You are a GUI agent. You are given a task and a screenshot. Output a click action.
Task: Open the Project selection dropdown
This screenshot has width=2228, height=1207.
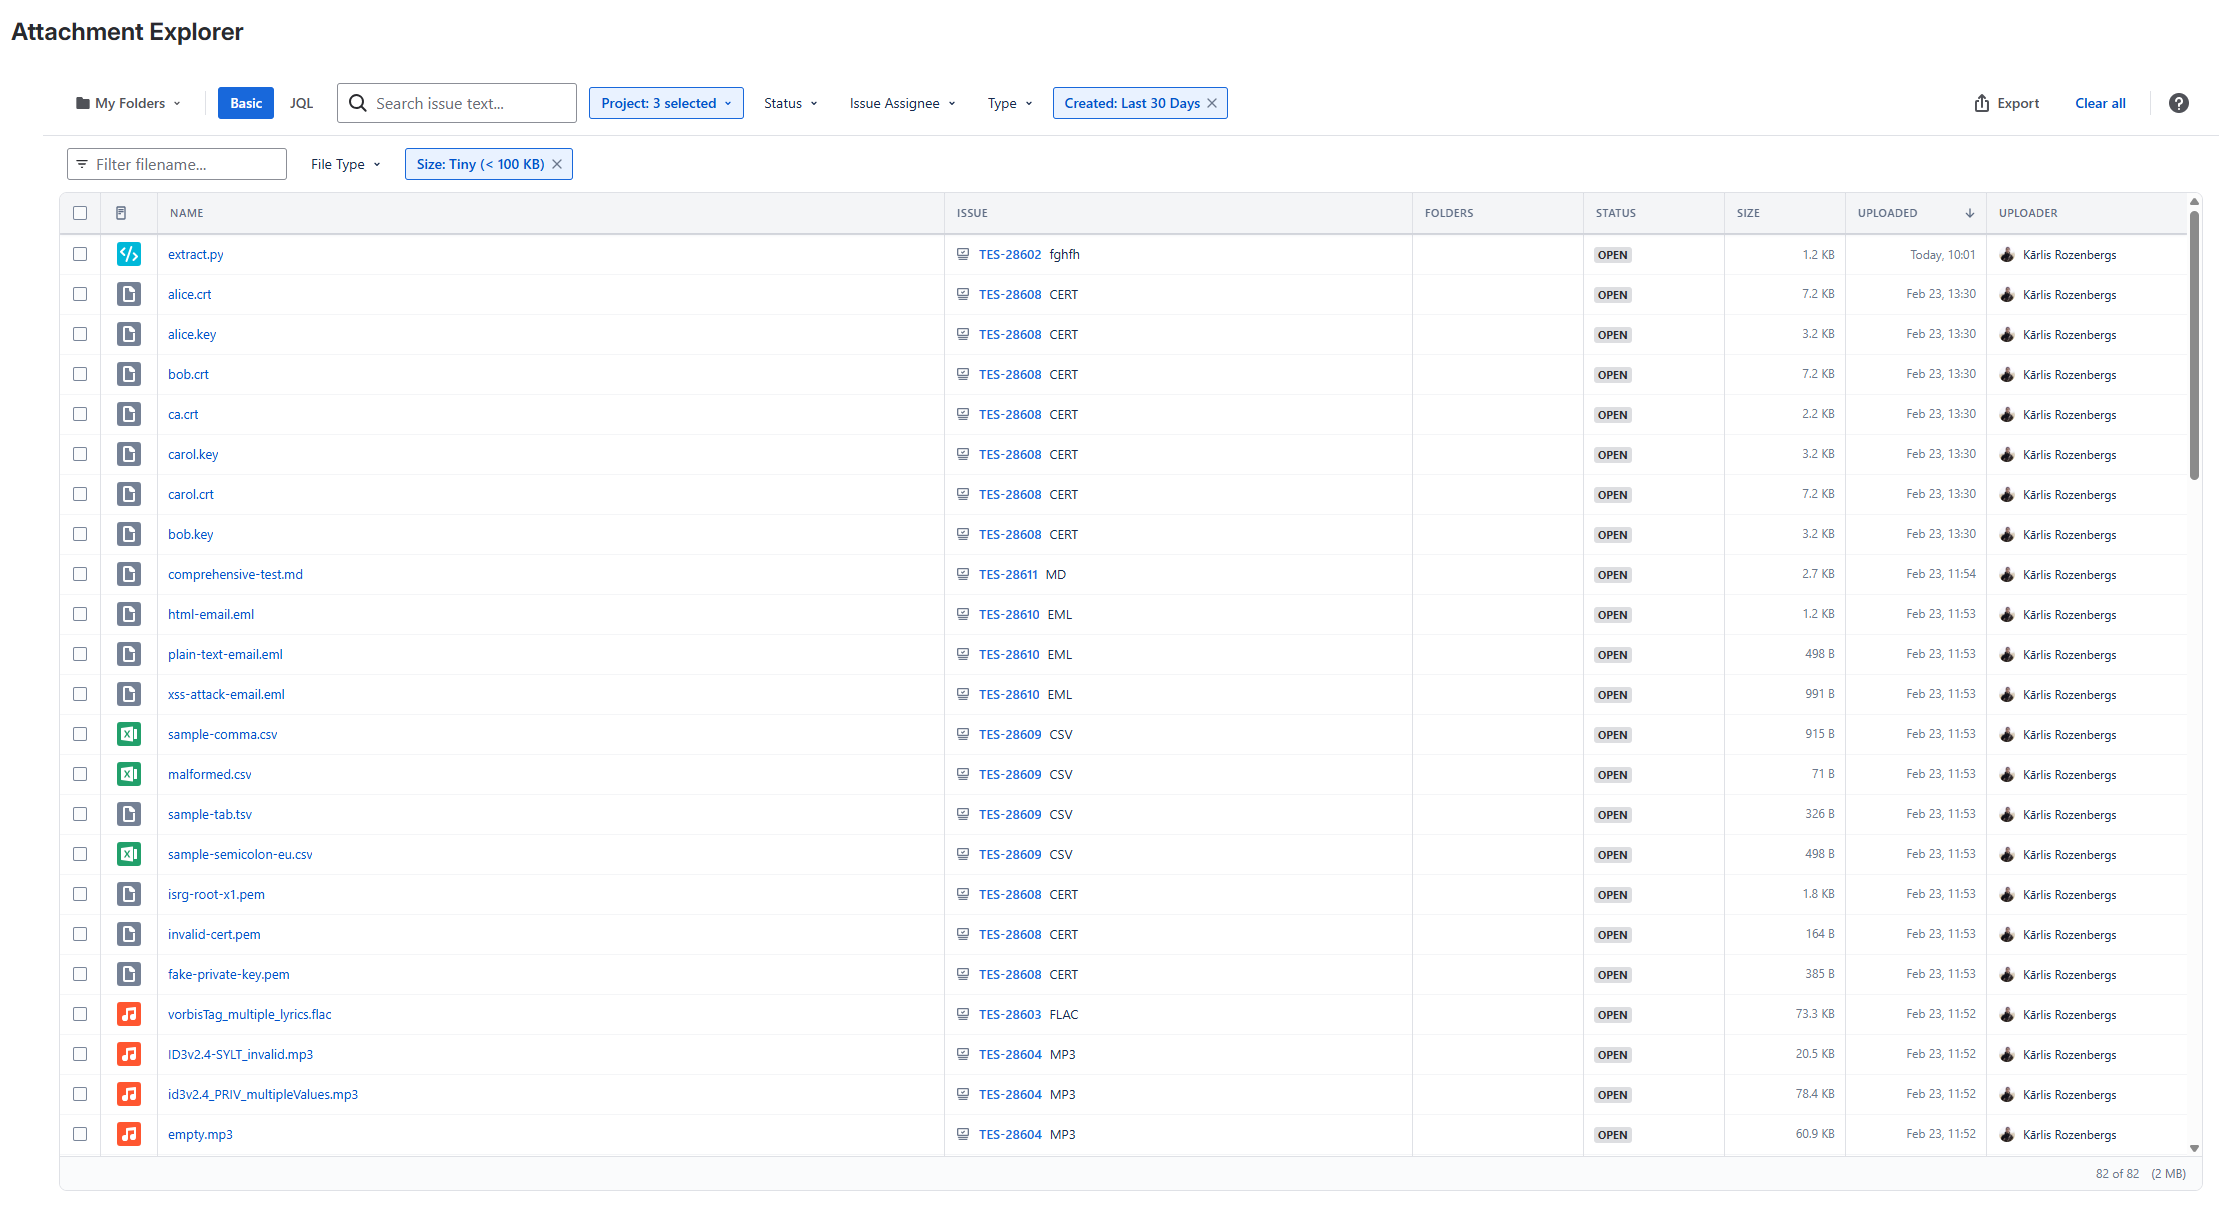665,103
